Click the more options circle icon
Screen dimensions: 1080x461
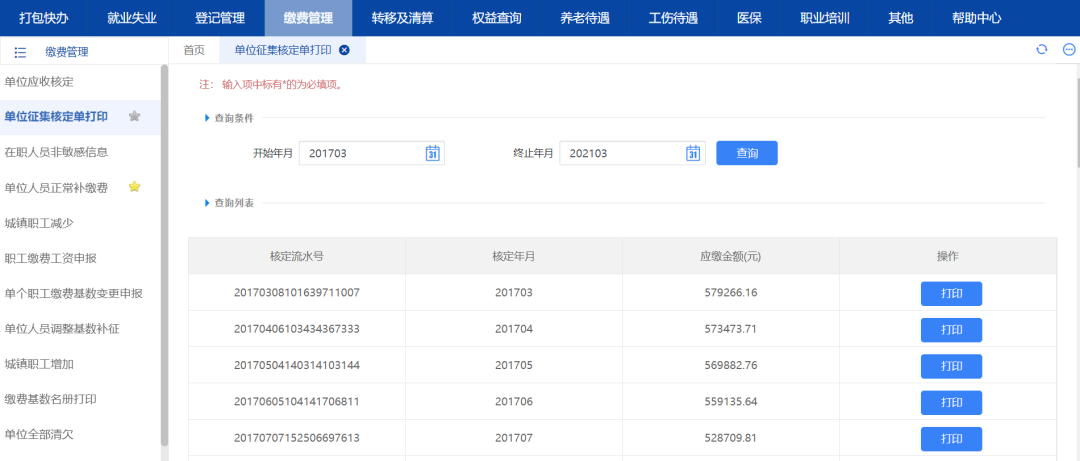coord(1067,50)
